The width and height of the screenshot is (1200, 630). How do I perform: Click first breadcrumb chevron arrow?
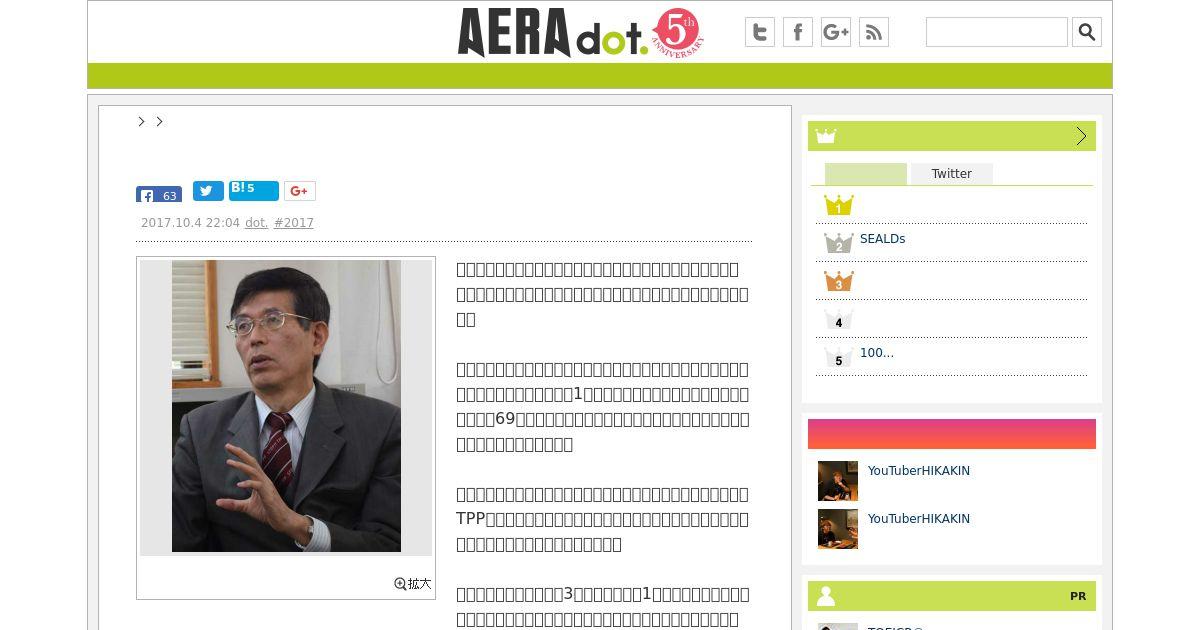pos(142,121)
